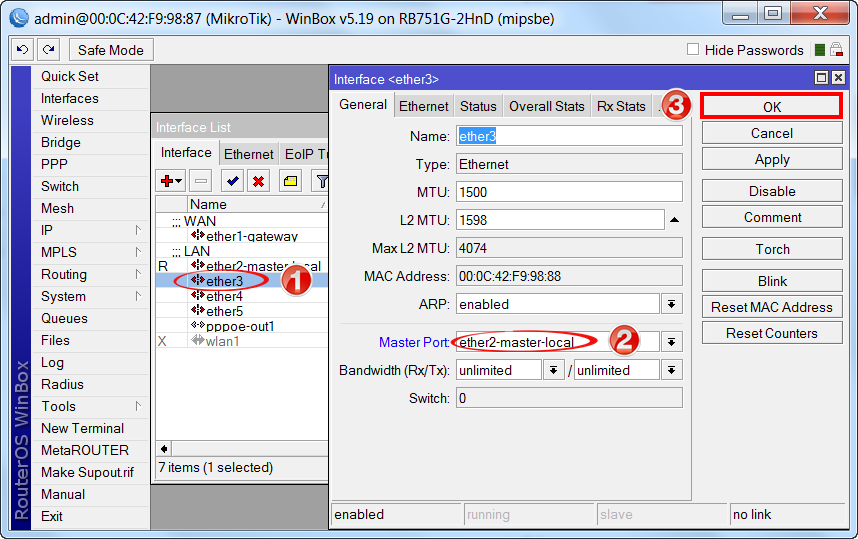858x539 pixels.
Task: Click the Apply button
Action: [x=772, y=159]
